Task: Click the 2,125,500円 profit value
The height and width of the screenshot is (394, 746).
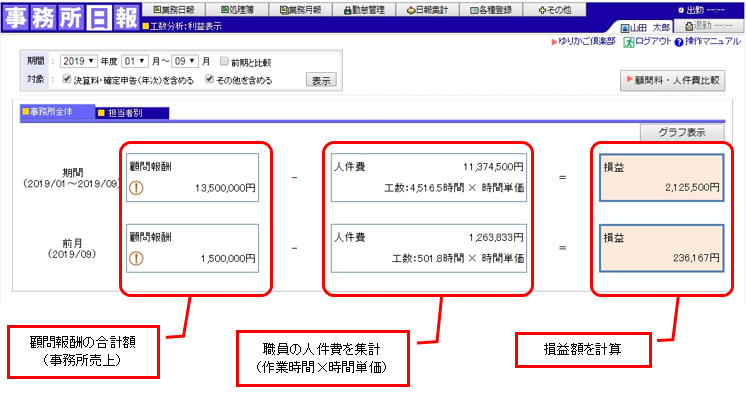Action: 692,187
